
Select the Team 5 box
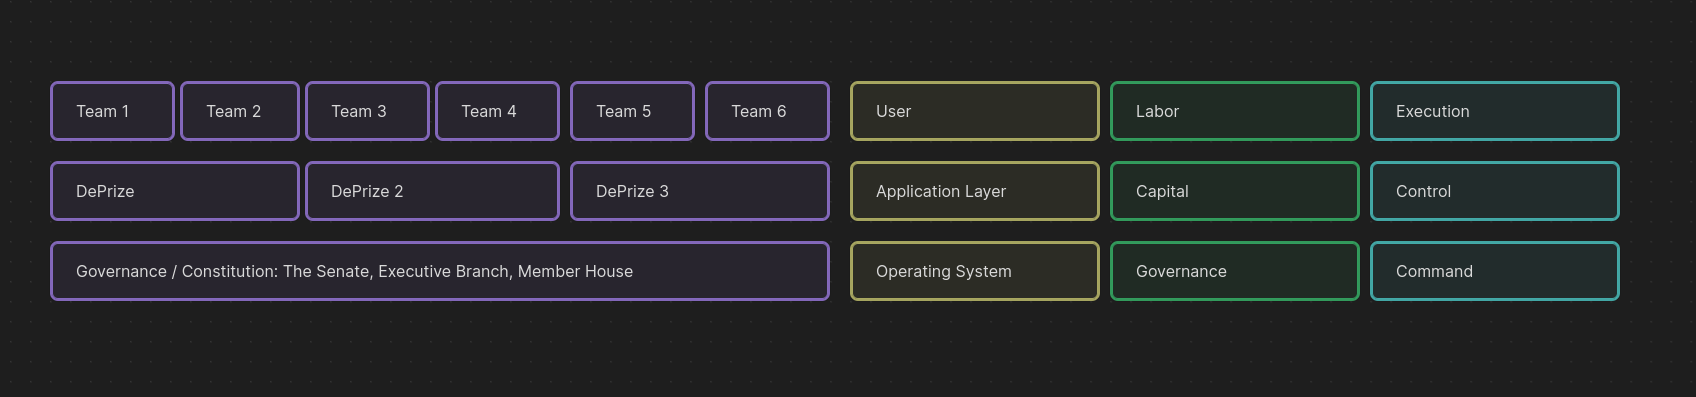(632, 111)
